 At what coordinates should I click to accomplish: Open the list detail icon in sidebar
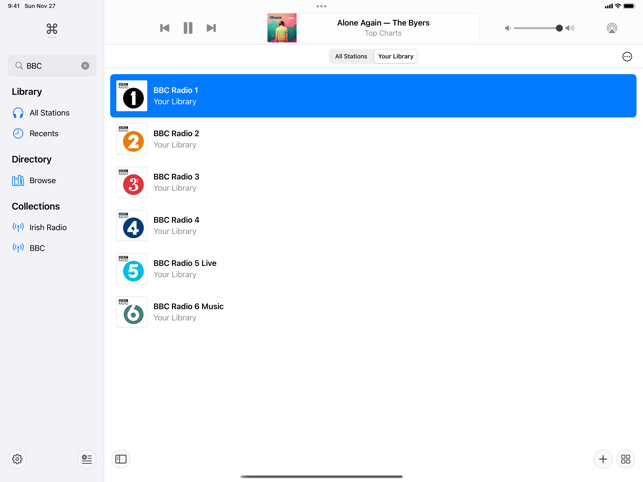pyautogui.click(x=87, y=459)
